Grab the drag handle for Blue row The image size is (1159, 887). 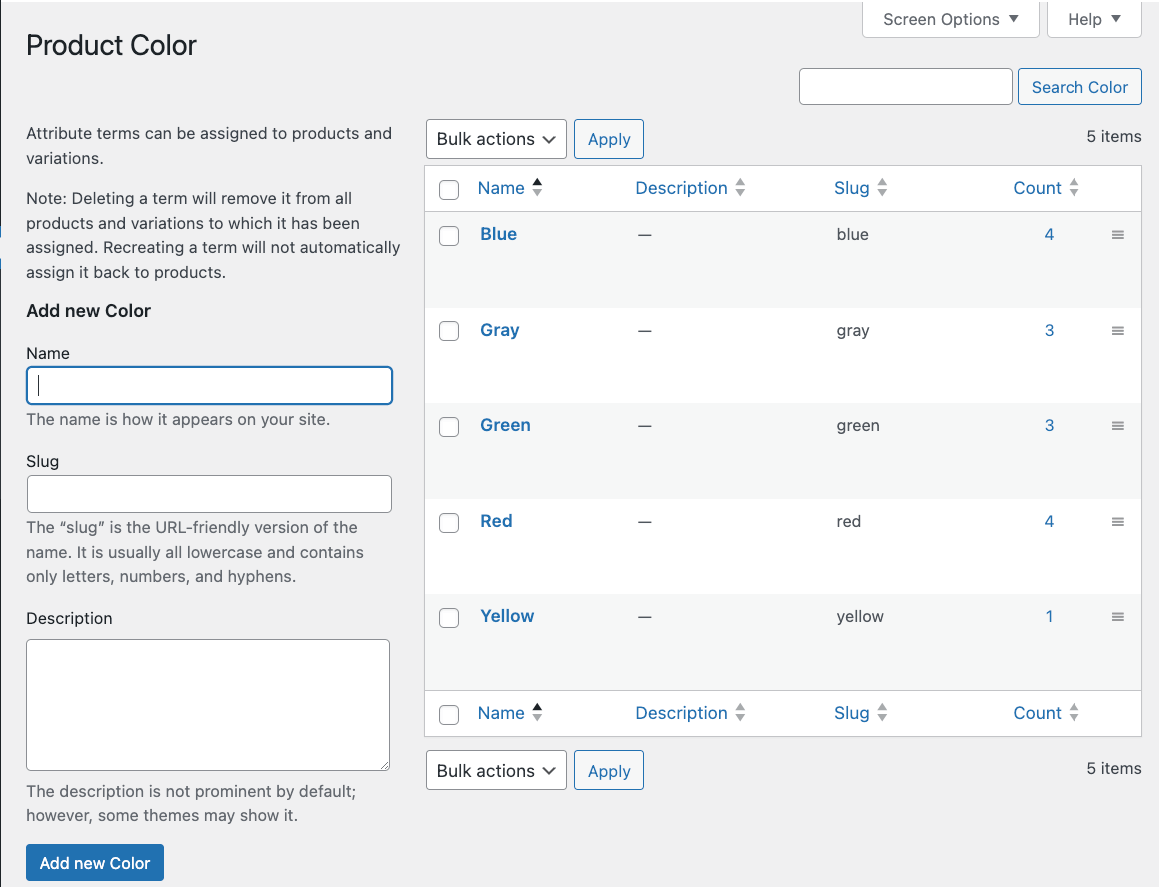(x=1118, y=235)
